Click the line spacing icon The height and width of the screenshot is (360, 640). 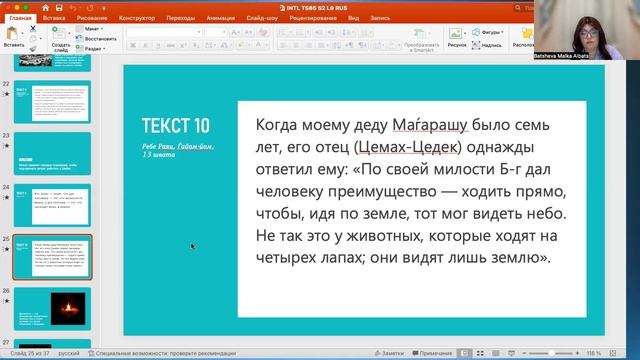(x=346, y=32)
